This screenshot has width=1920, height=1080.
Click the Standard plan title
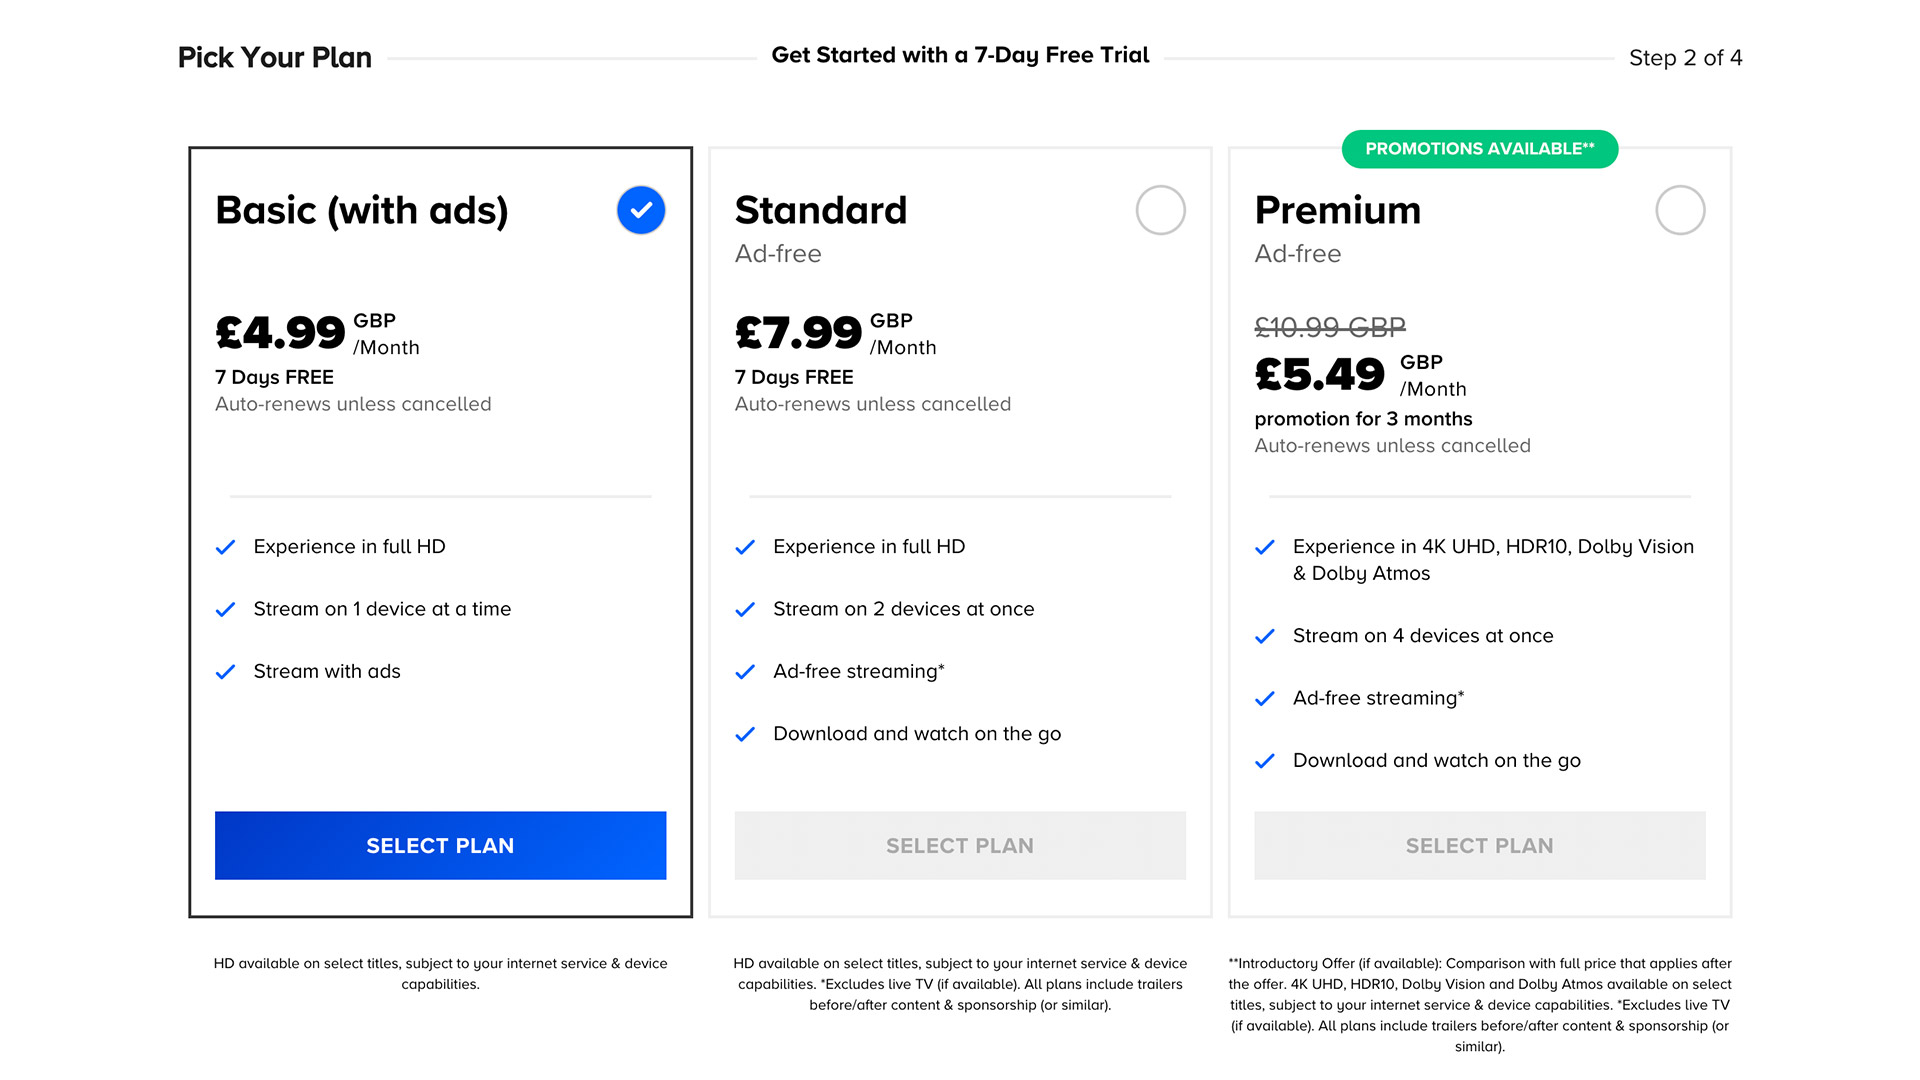tap(820, 210)
